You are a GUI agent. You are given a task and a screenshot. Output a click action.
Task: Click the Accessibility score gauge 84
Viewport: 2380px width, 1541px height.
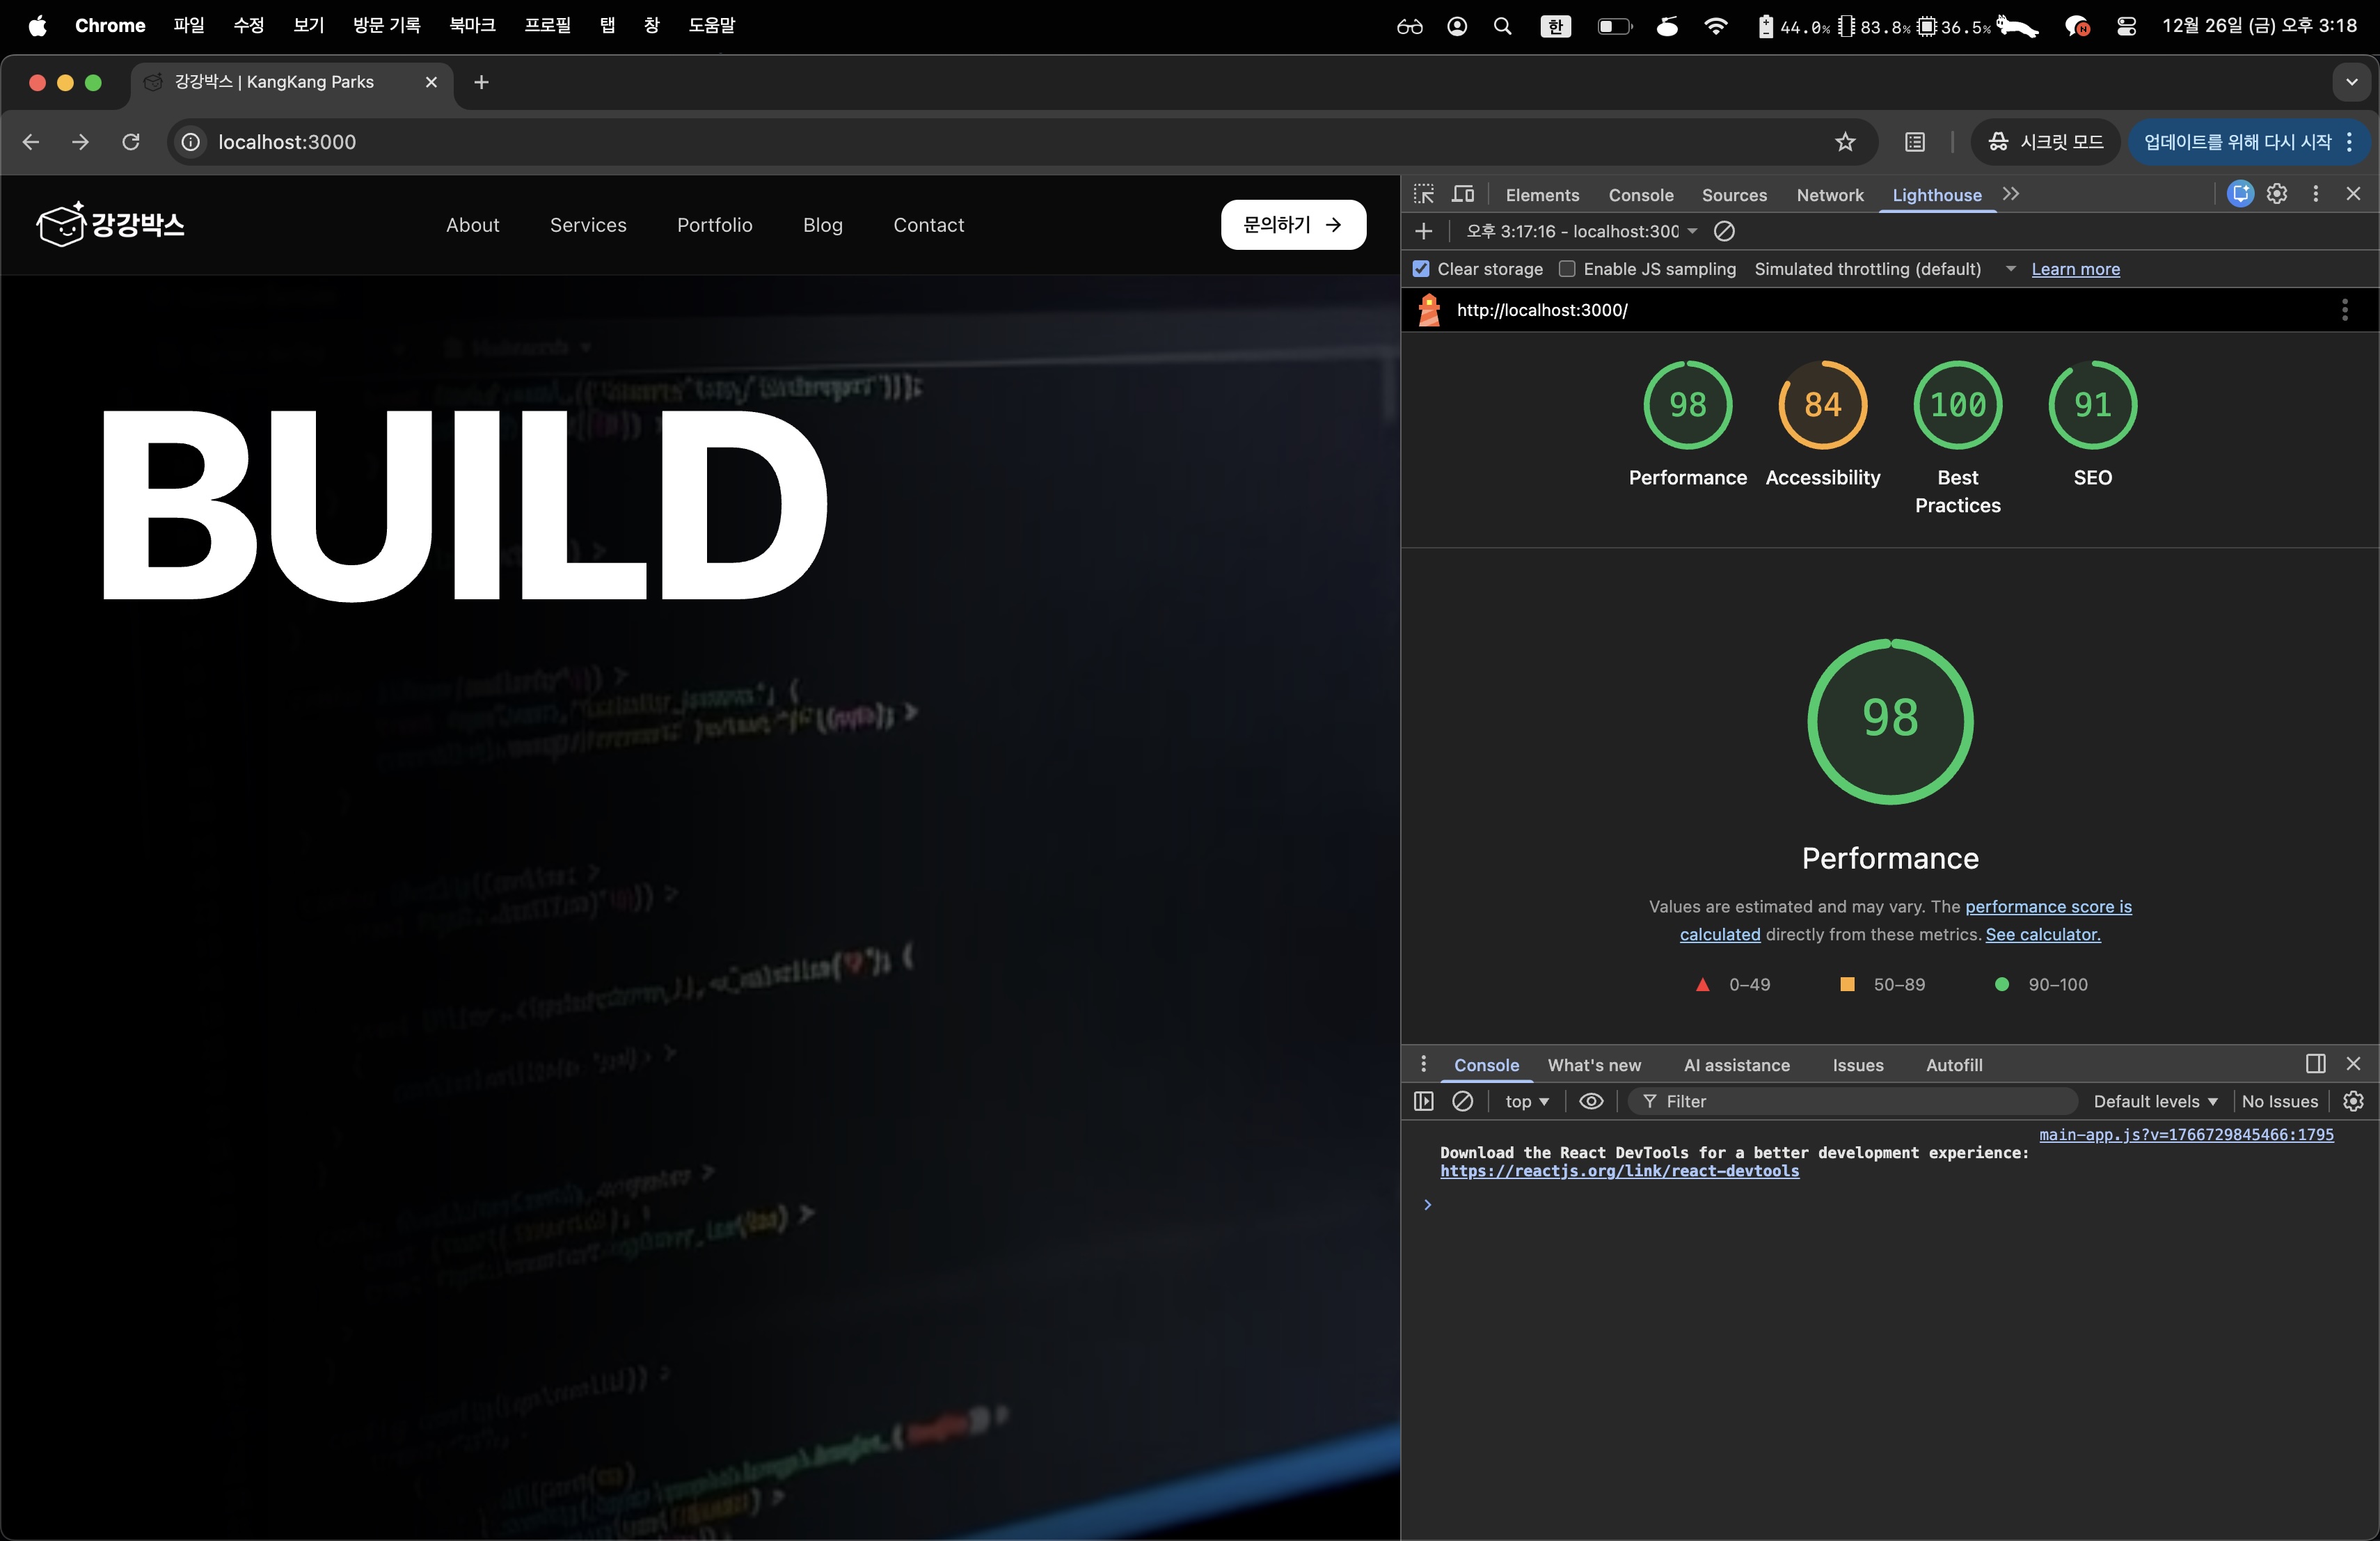tap(1822, 405)
